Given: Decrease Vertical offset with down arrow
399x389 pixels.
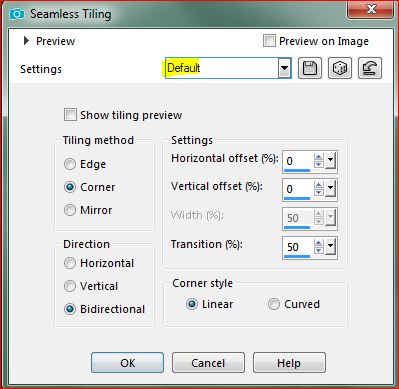Looking at the screenshot, I should coord(319,192).
